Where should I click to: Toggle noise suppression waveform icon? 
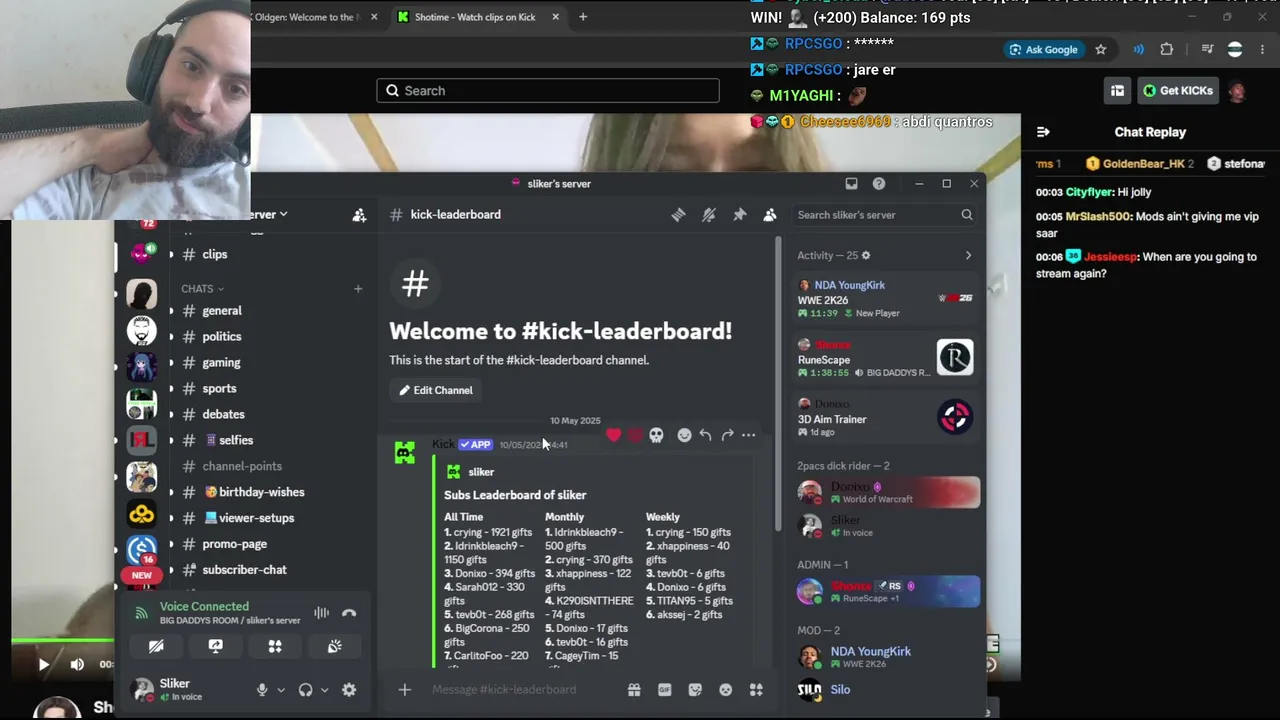pyautogui.click(x=321, y=613)
